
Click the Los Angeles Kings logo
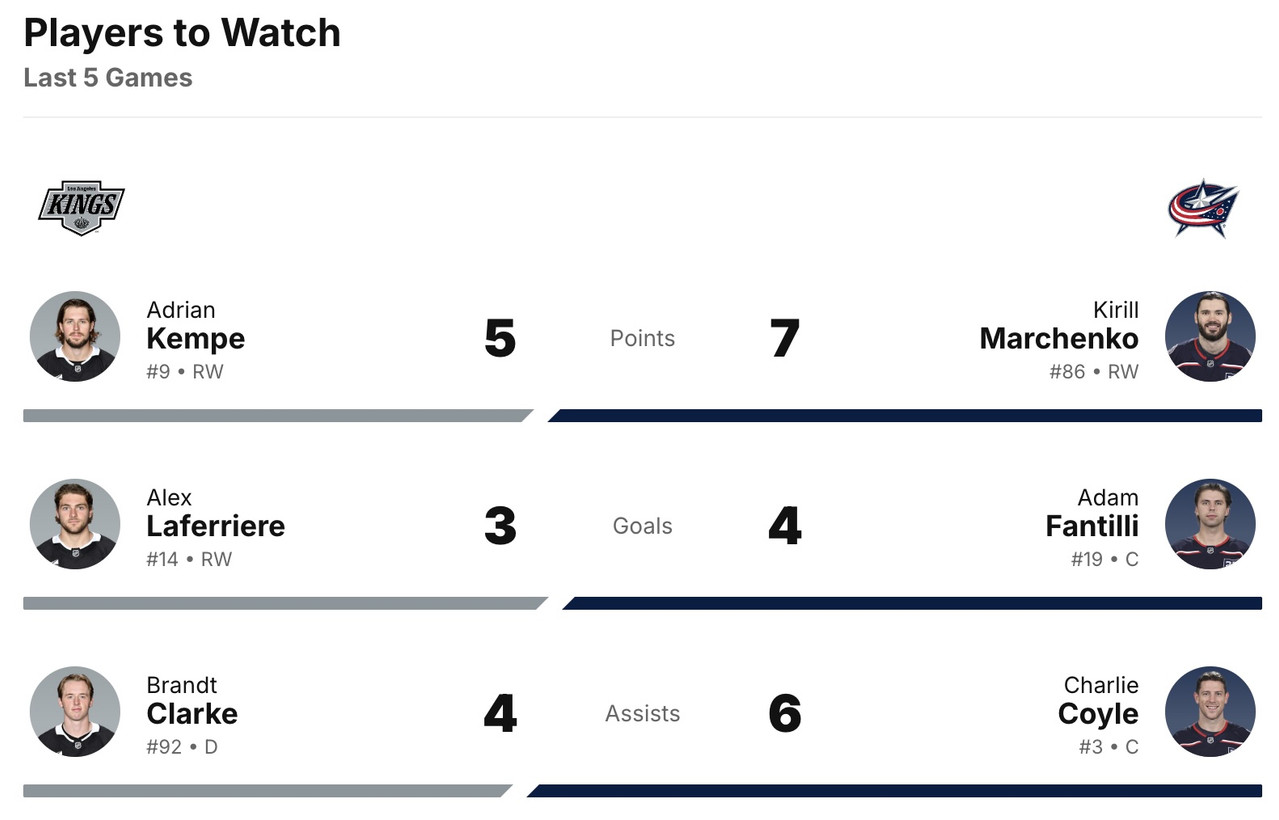click(x=81, y=208)
